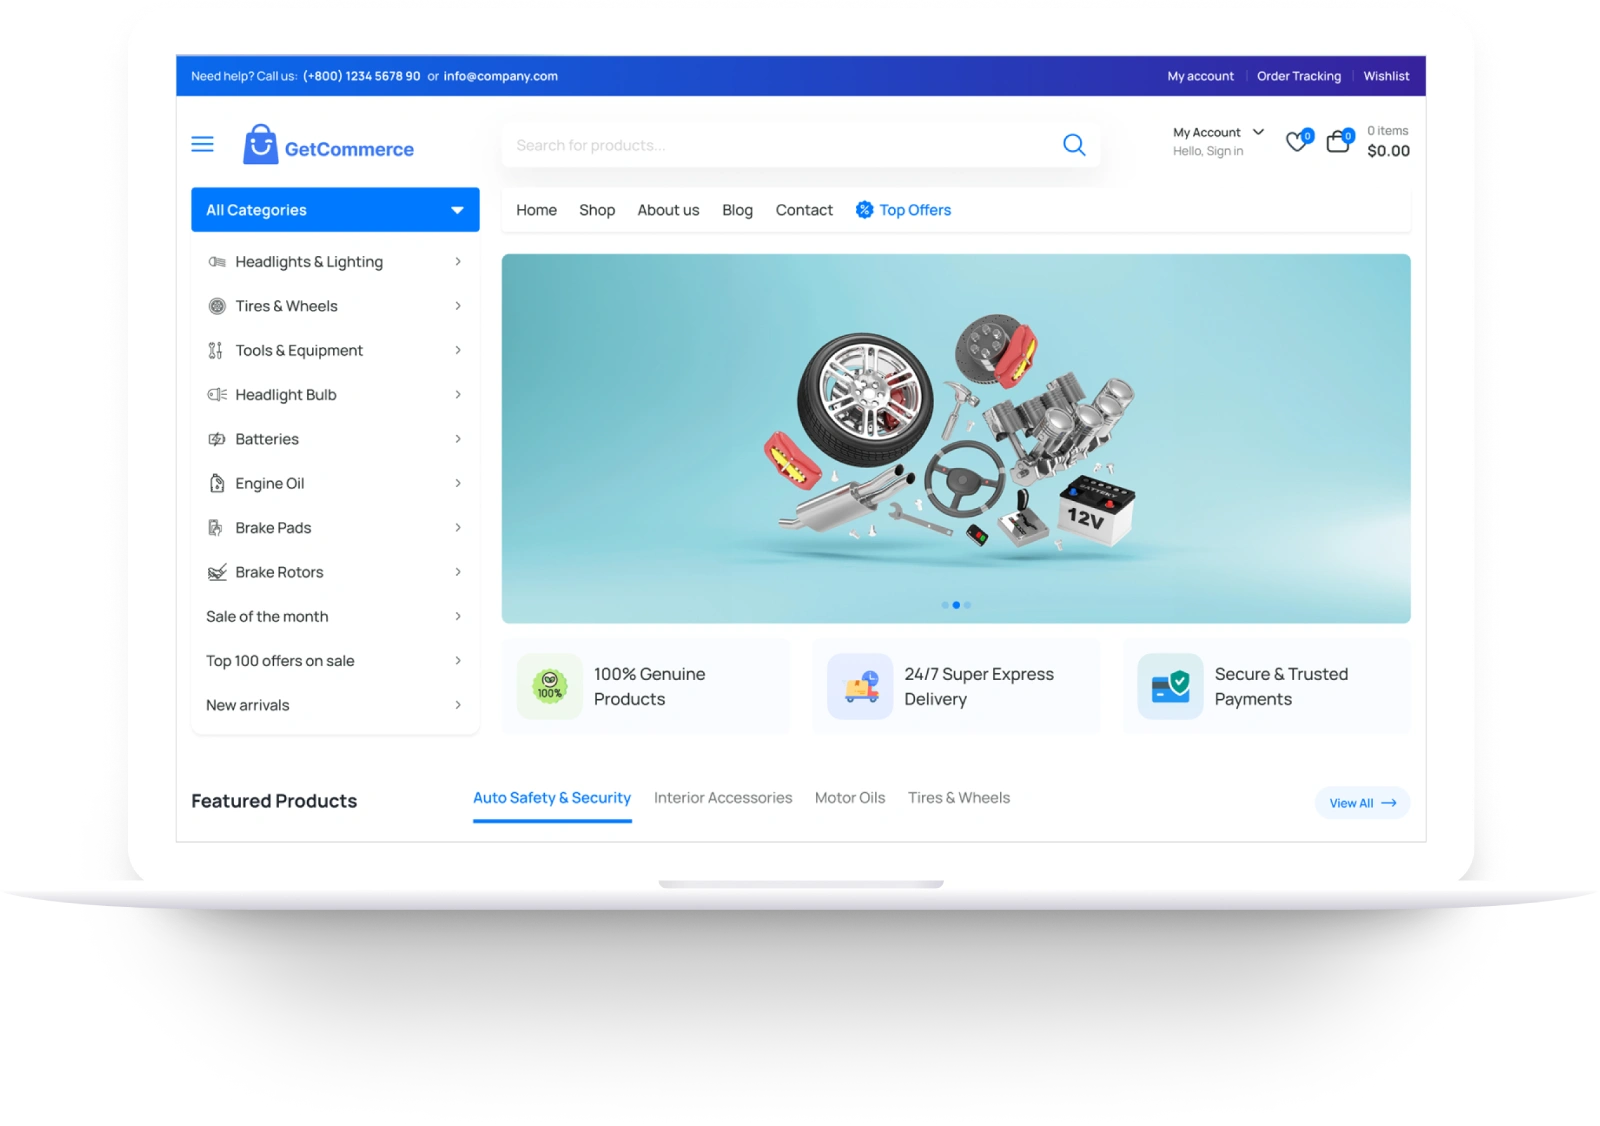Click the Express Delivery truck icon
This screenshot has width=1600, height=1126.
pos(860,687)
